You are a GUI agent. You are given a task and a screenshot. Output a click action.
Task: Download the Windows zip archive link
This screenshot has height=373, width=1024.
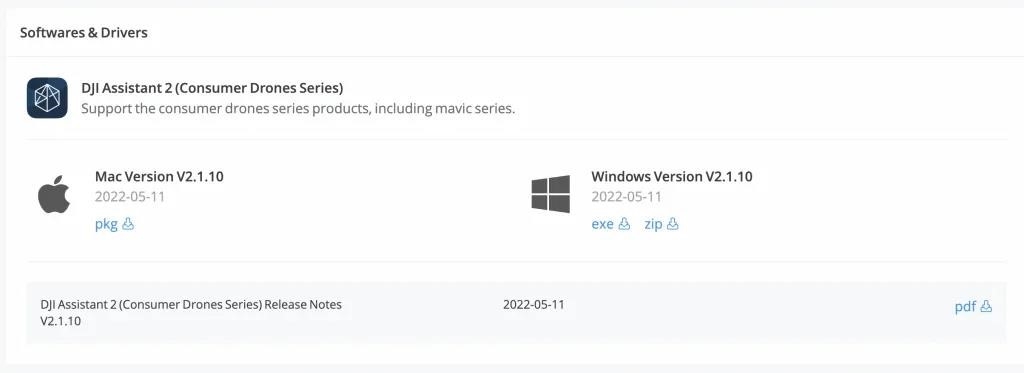point(654,224)
